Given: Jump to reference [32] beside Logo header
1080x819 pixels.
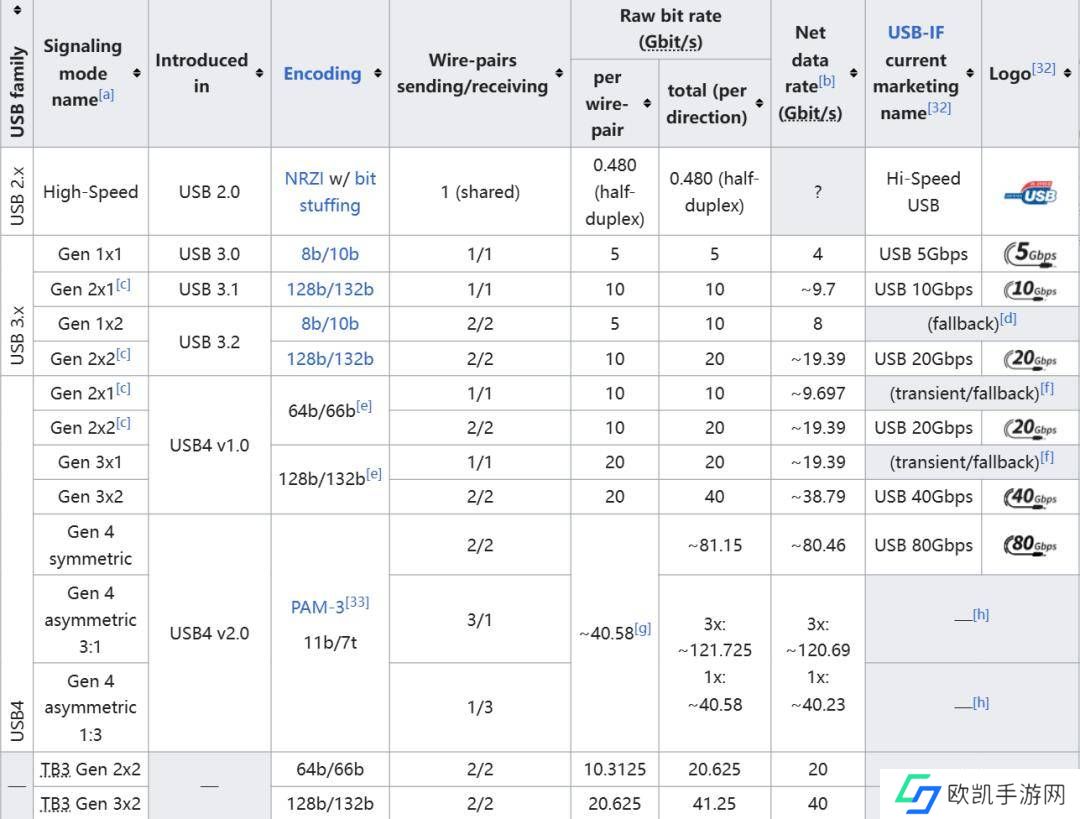Looking at the screenshot, I should point(1043,68).
